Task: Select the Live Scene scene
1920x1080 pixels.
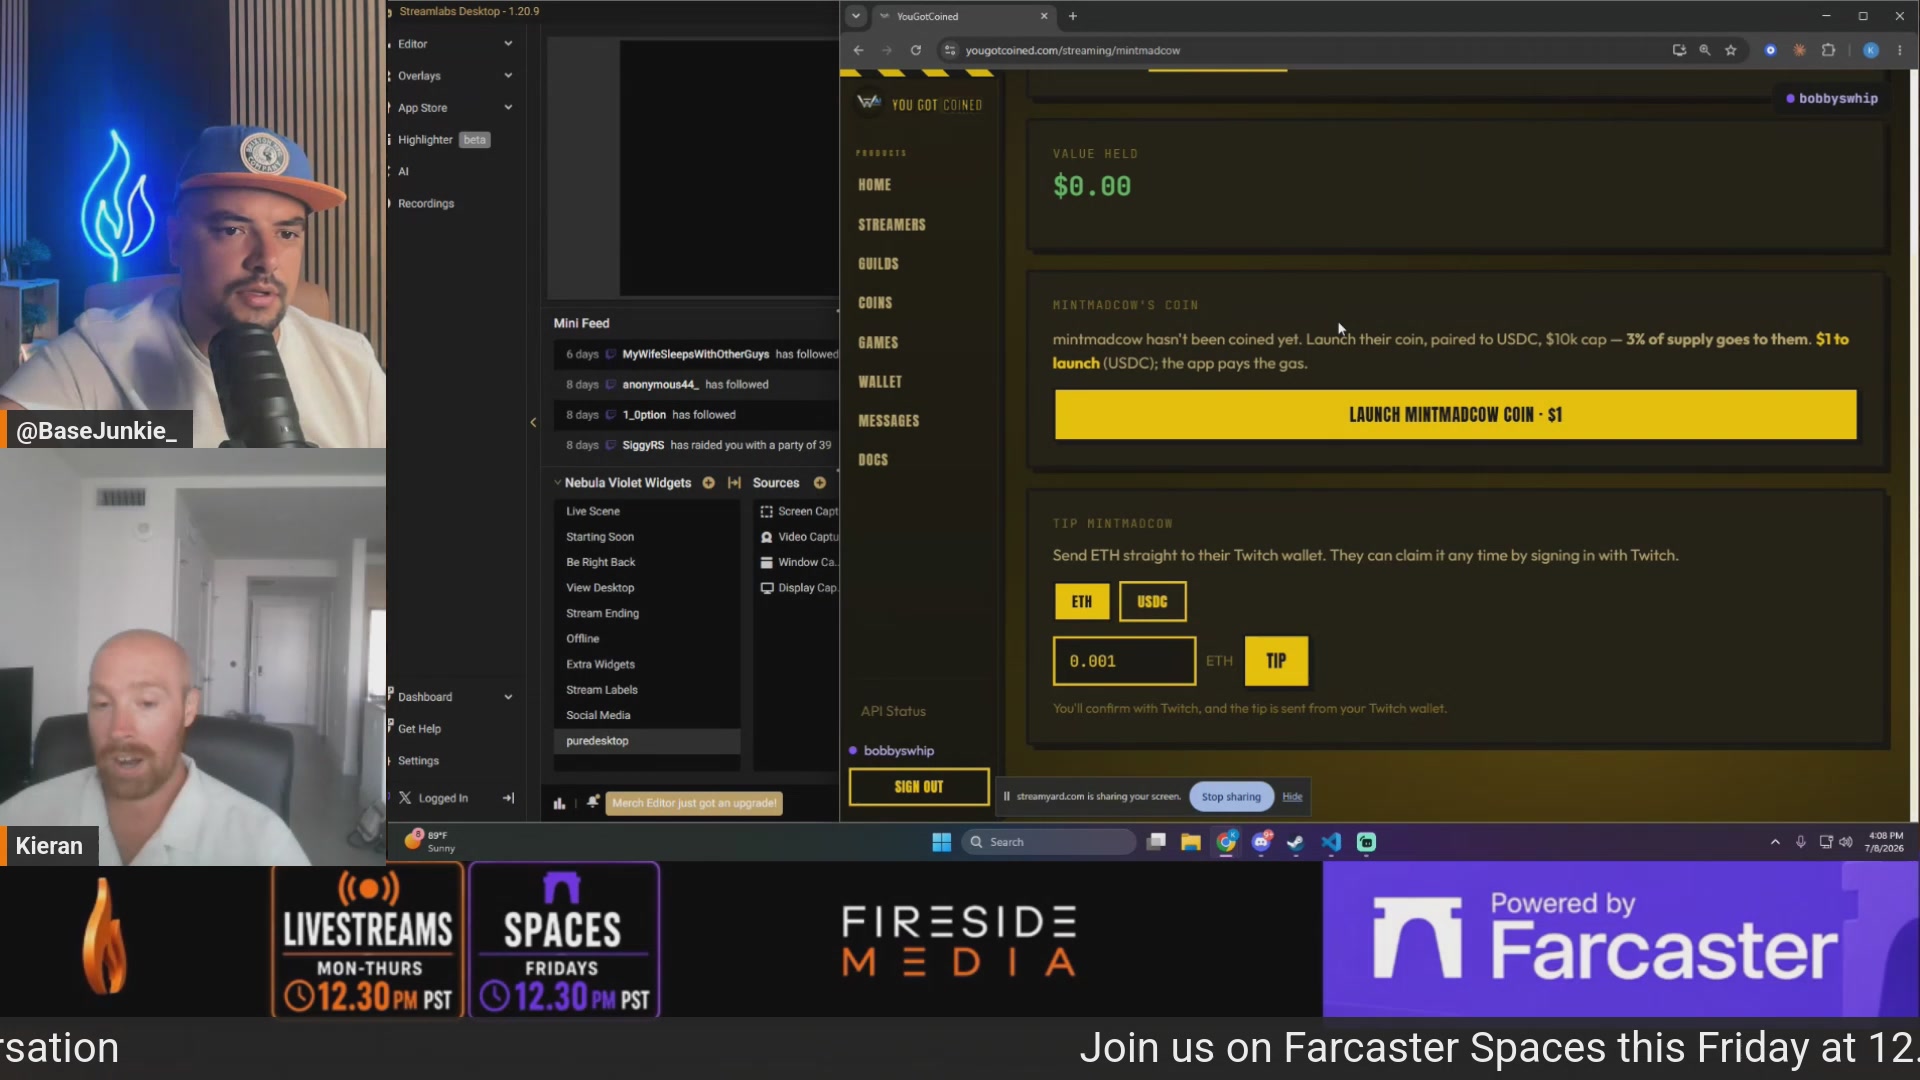Action: [x=647, y=511]
